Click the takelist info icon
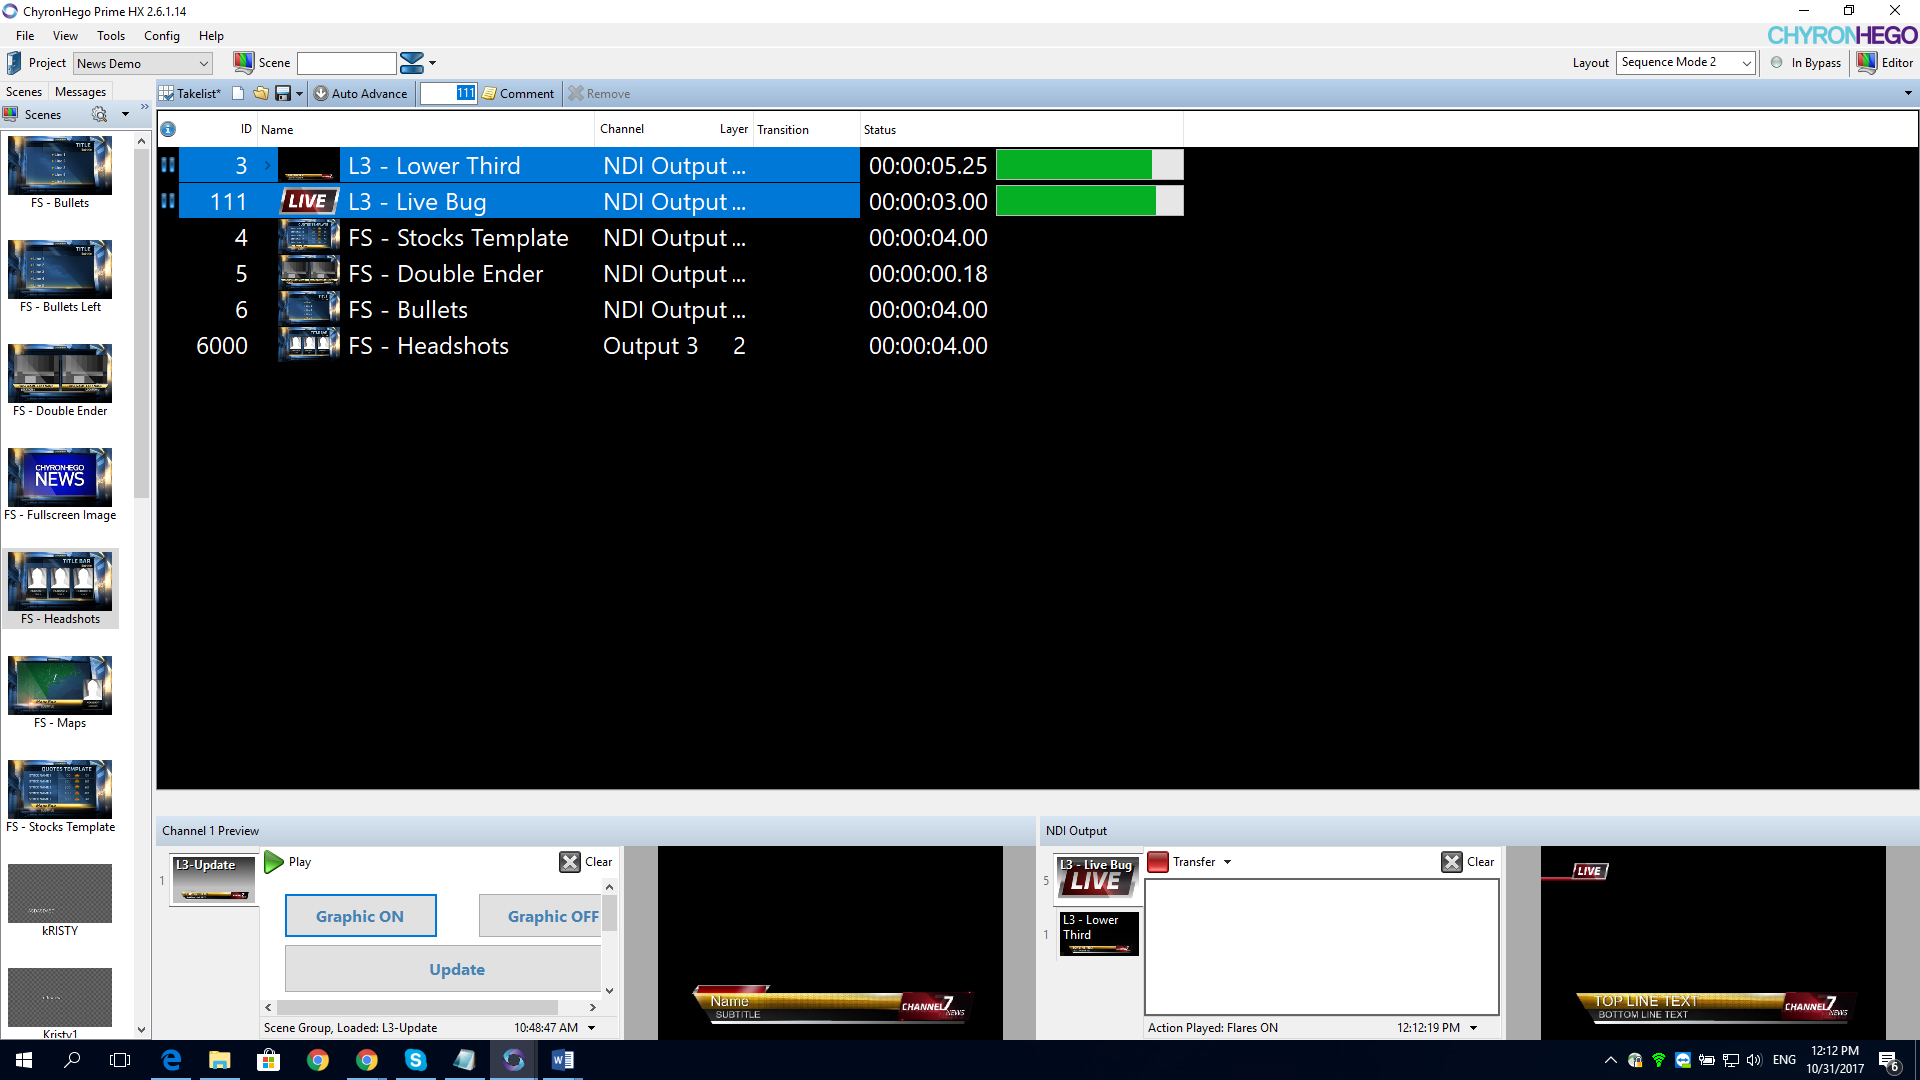Viewport: 1920px width, 1080px height. pos(168,130)
